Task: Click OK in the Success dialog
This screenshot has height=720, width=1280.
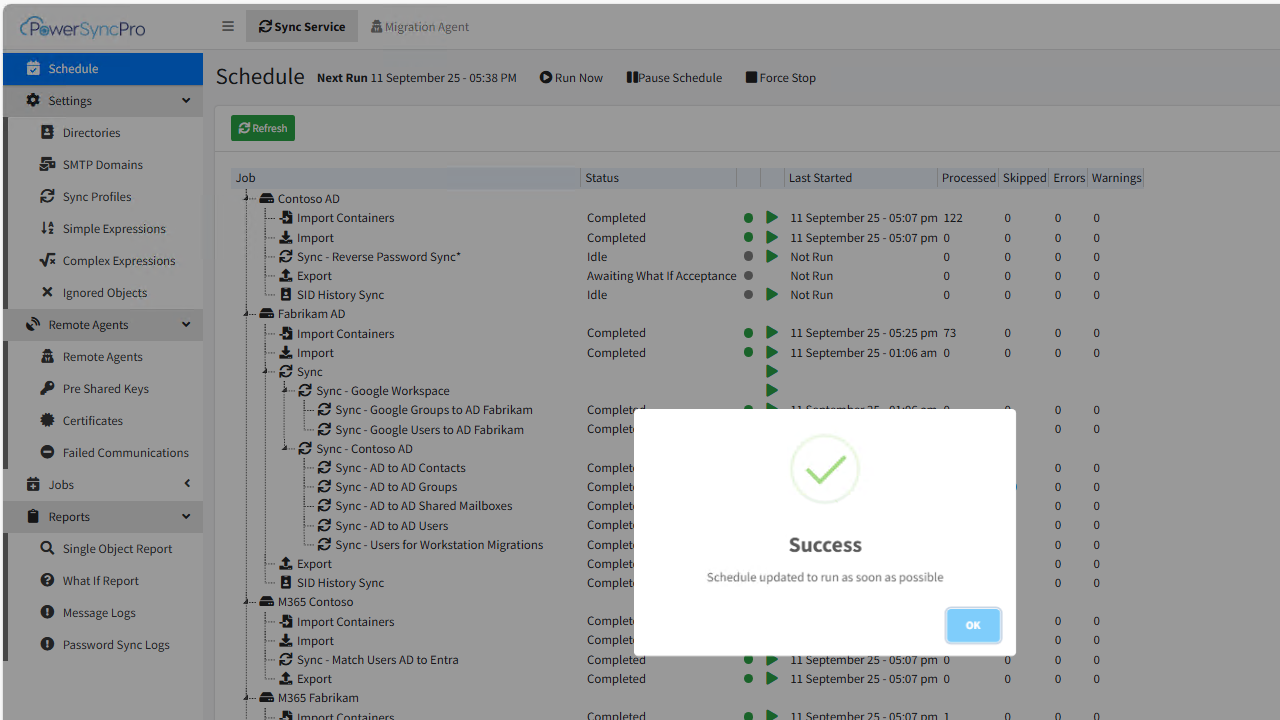Action: [973, 625]
